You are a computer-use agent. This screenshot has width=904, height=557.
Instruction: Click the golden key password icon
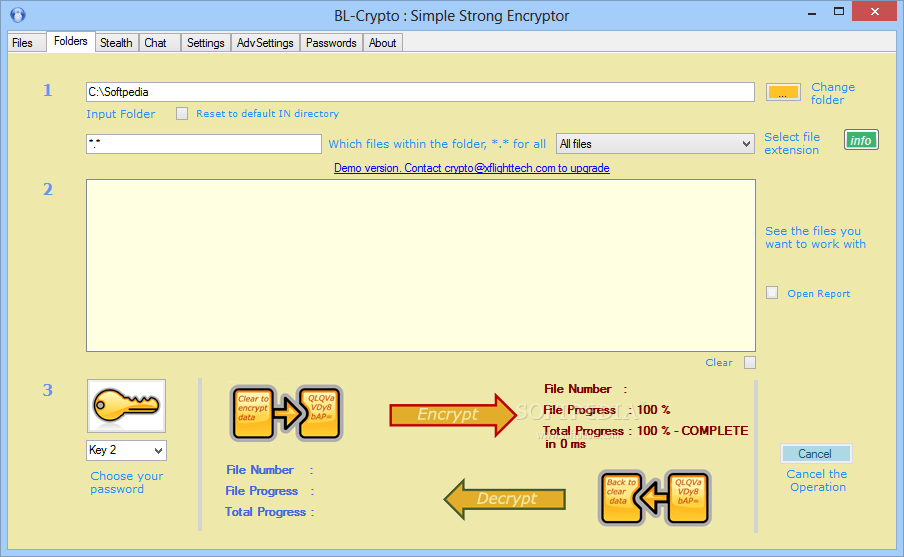click(126, 406)
